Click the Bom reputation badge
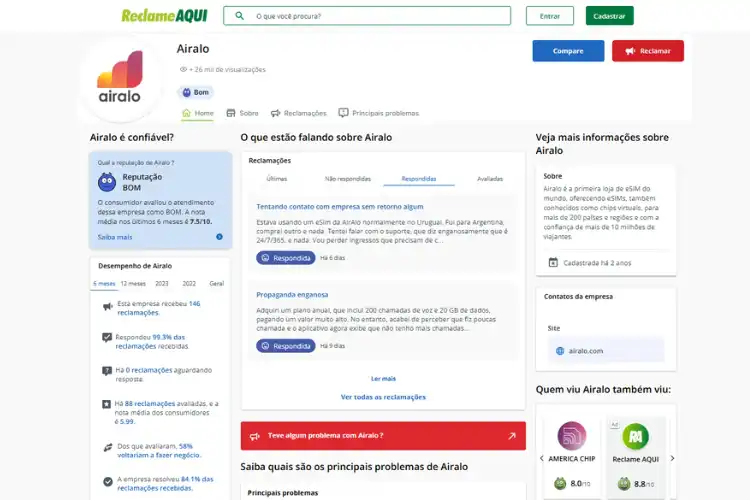 coord(196,92)
